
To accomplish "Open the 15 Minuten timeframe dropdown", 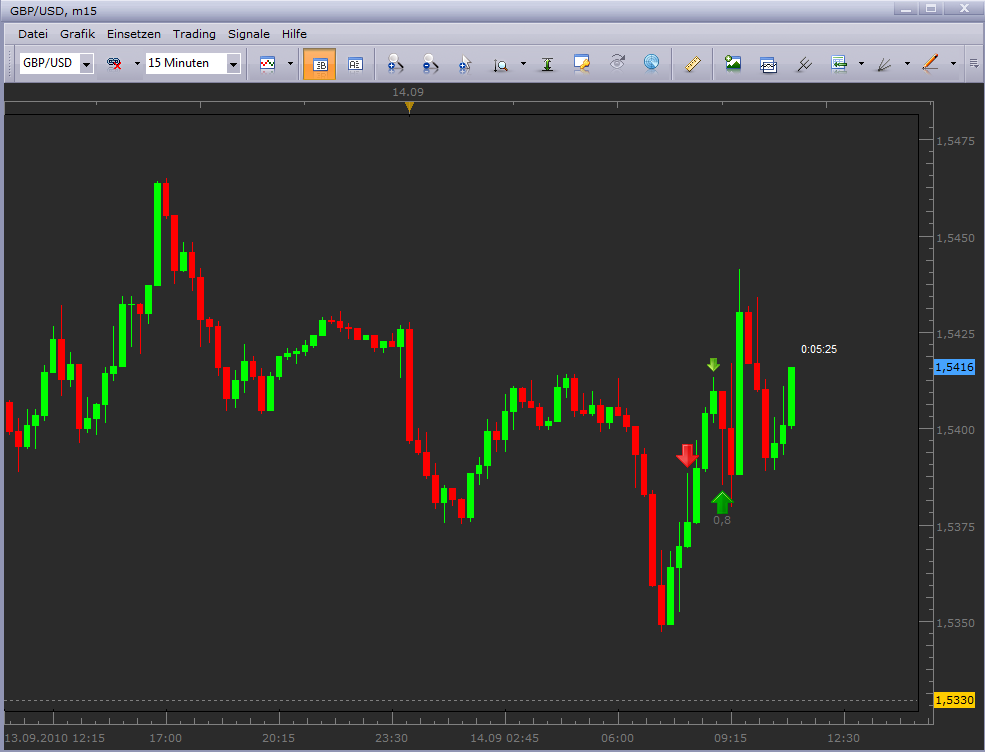I will coord(233,63).
